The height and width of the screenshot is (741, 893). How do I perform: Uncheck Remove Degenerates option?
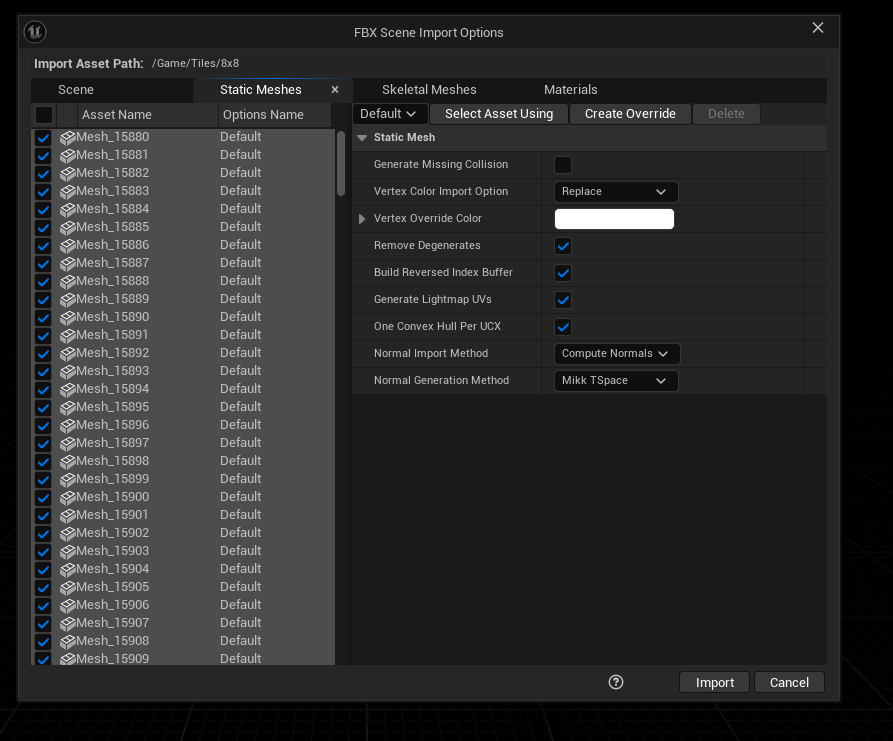pyautogui.click(x=563, y=246)
